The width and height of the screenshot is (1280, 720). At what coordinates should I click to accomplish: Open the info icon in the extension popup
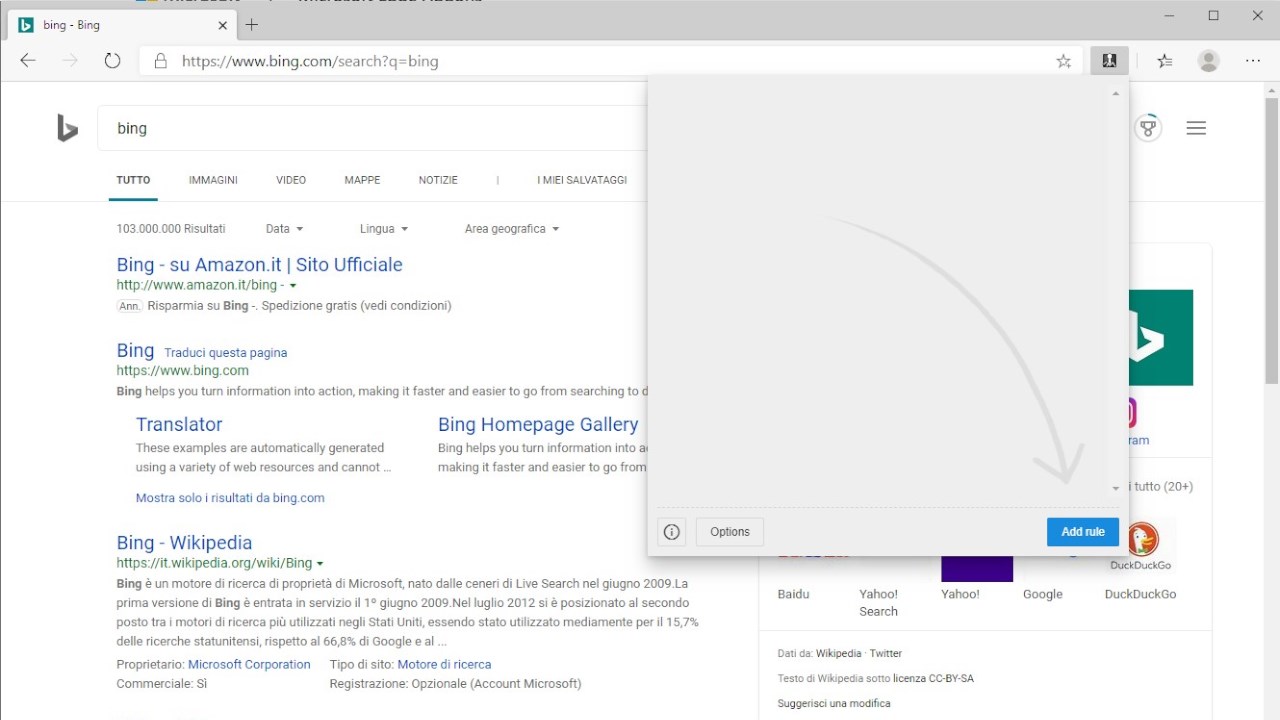(672, 532)
